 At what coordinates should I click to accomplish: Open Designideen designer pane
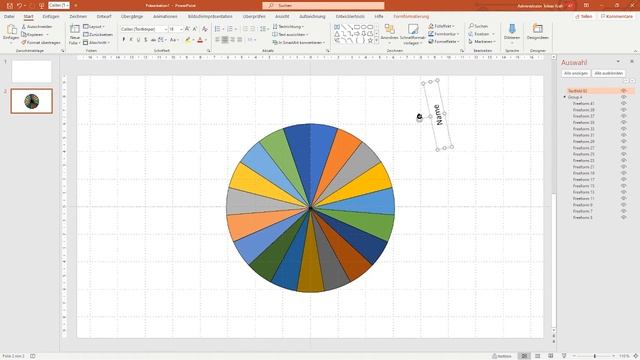click(538, 32)
